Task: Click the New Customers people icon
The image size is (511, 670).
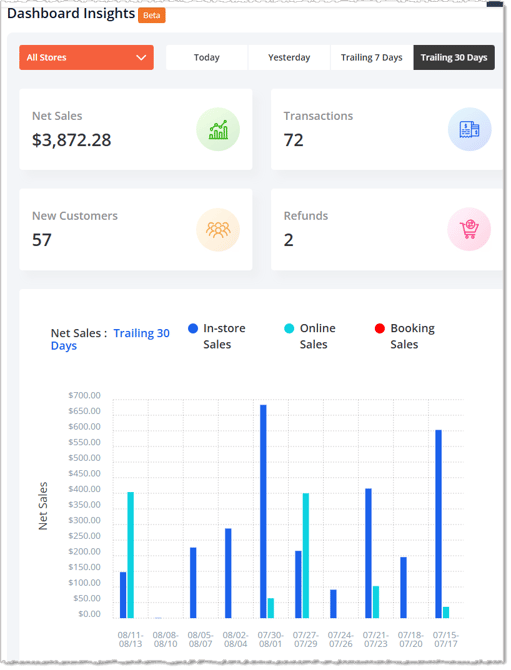Action: click(x=218, y=229)
